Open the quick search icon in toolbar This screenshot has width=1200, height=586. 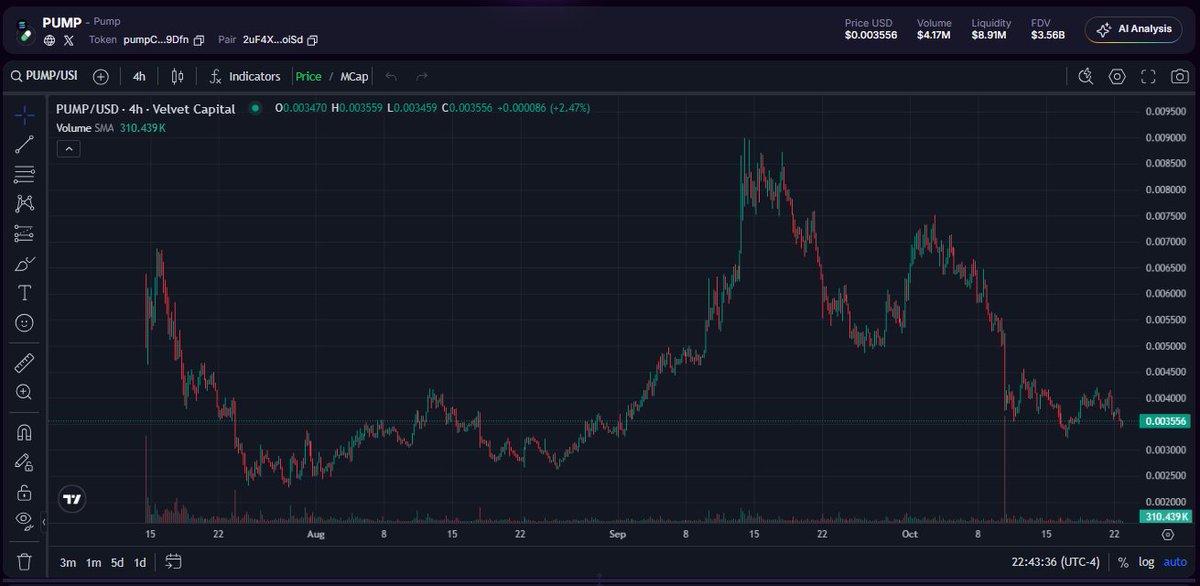(1086, 77)
